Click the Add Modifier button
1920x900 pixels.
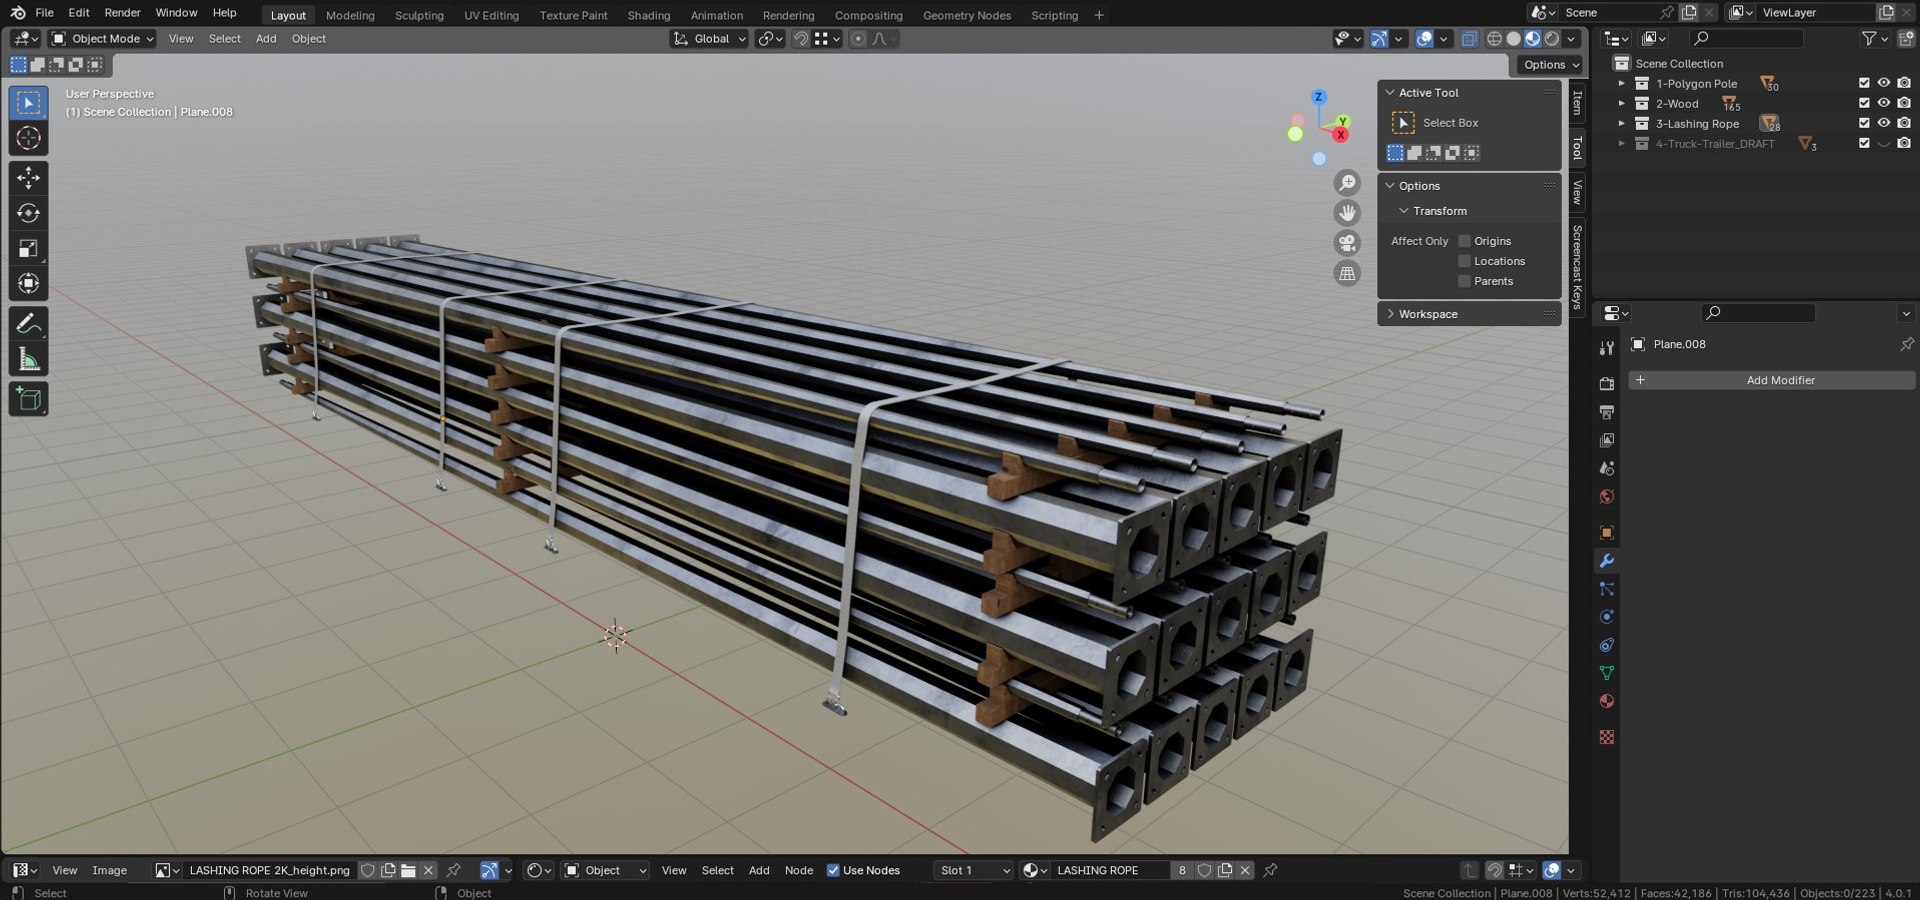coord(1772,380)
